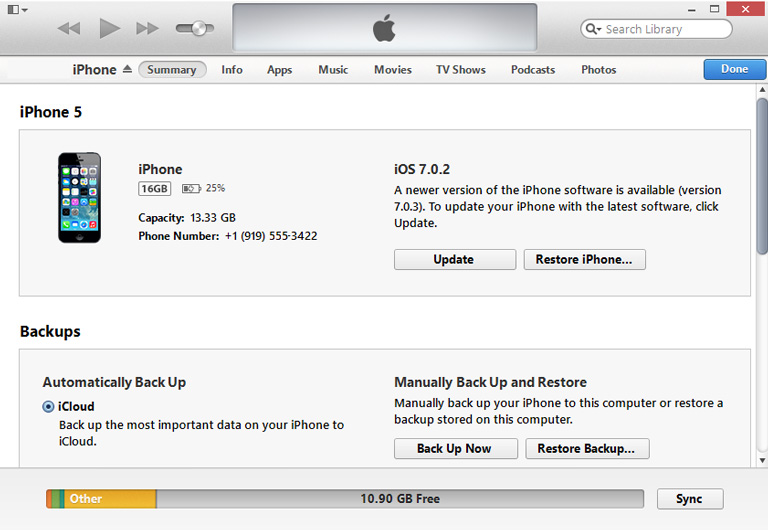Click the Other segment of storage bar
The height and width of the screenshot is (530, 768).
110,499
